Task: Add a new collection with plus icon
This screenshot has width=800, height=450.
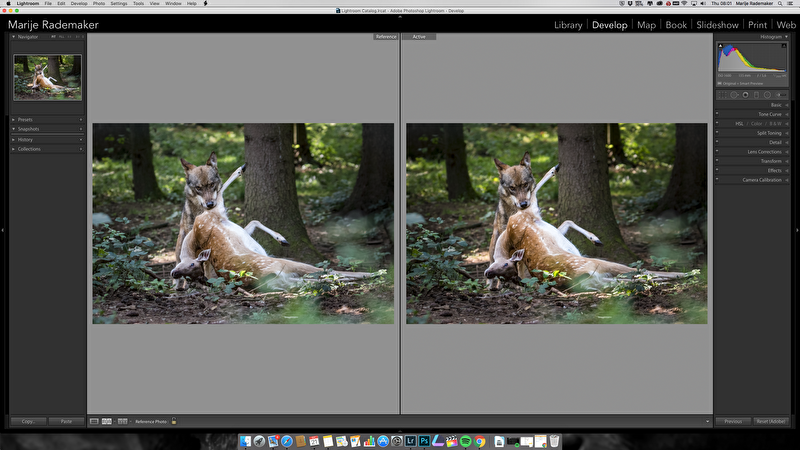Action: pos(81,149)
